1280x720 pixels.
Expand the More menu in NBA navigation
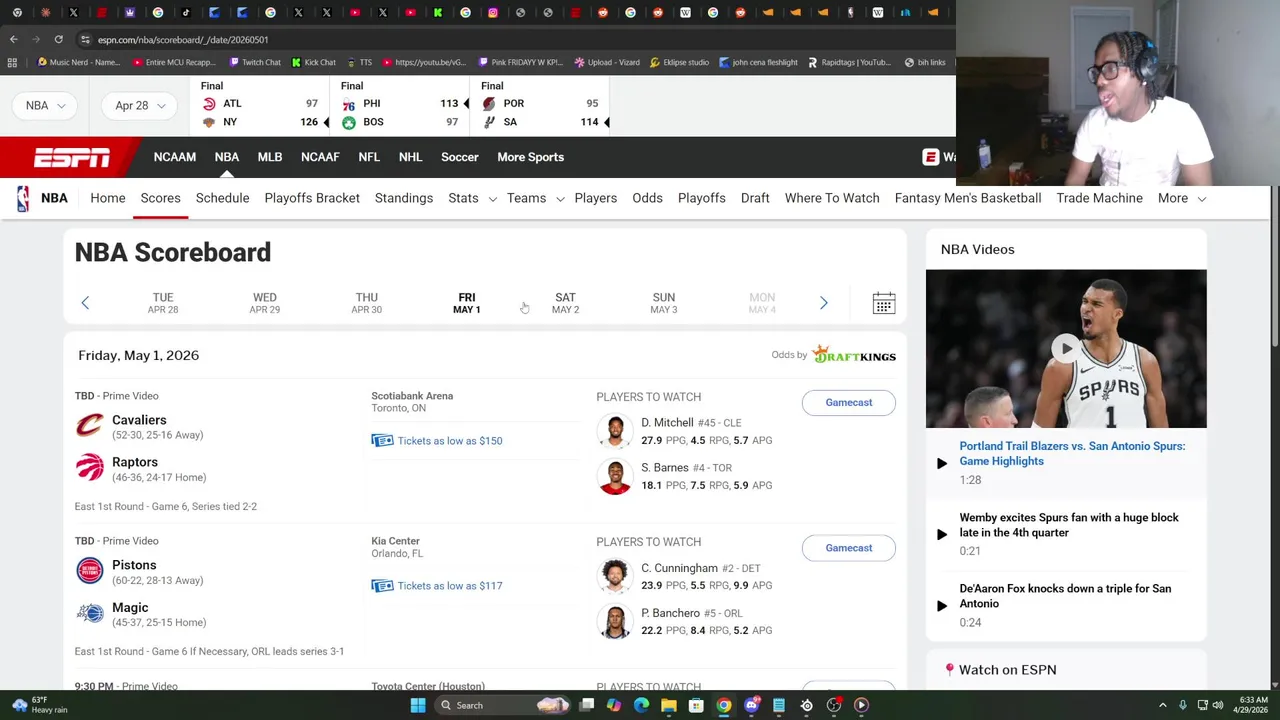[1182, 198]
